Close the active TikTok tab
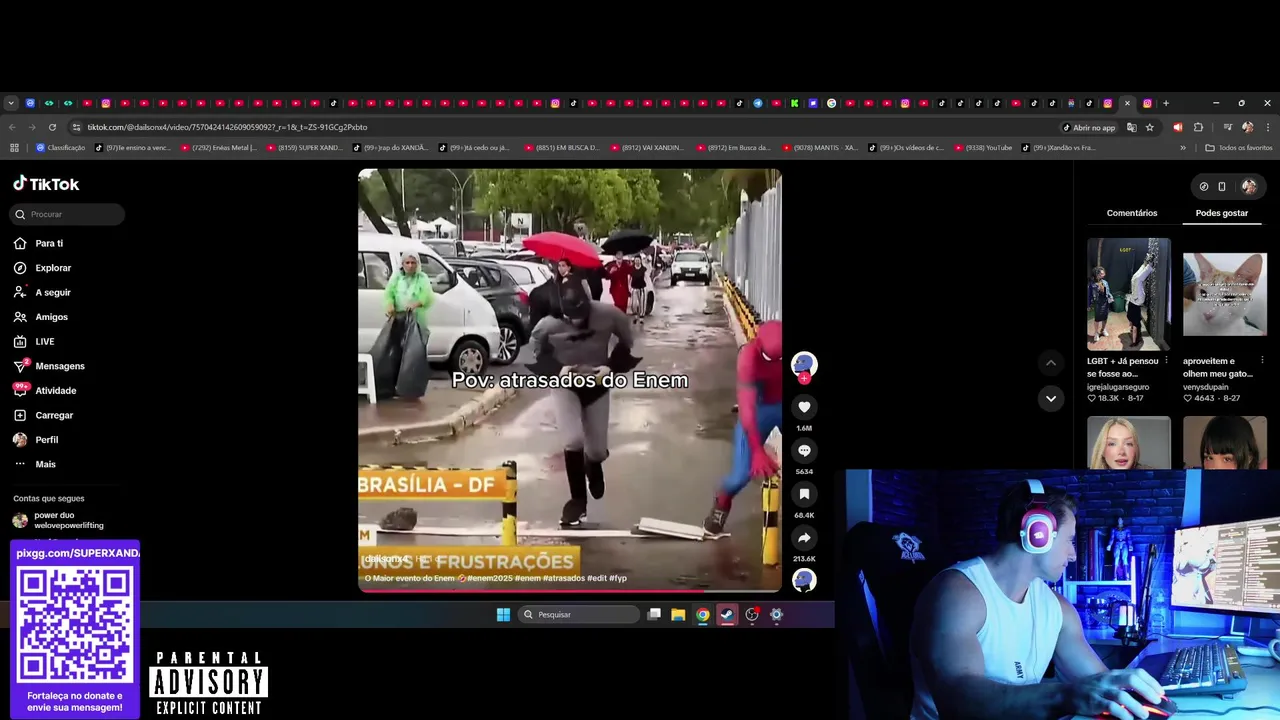This screenshot has width=1280, height=720. coord(1127,103)
